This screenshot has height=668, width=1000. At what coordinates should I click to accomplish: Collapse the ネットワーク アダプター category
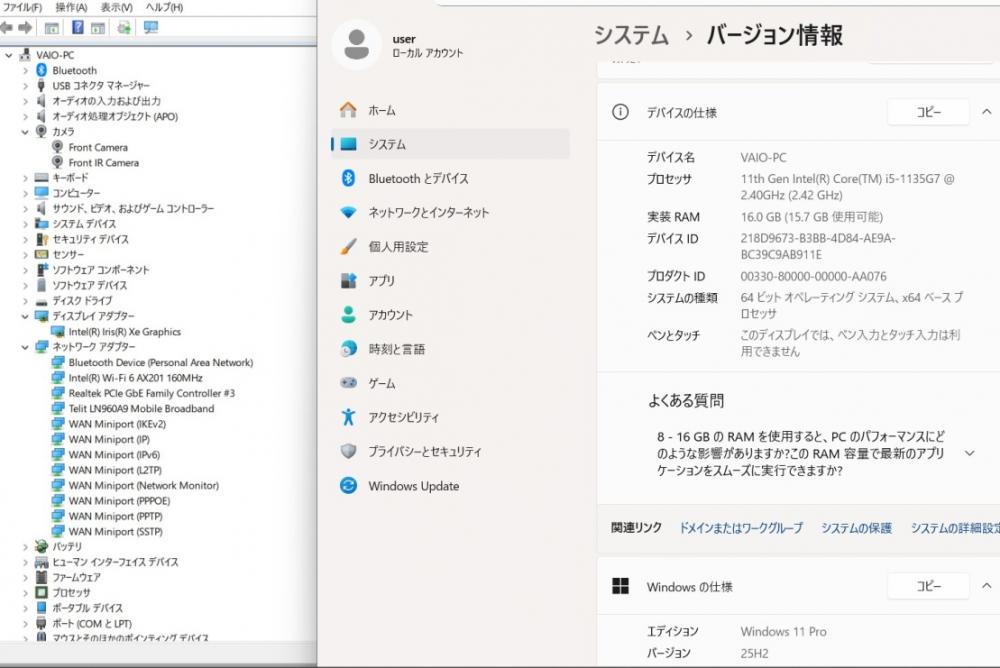point(25,347)
